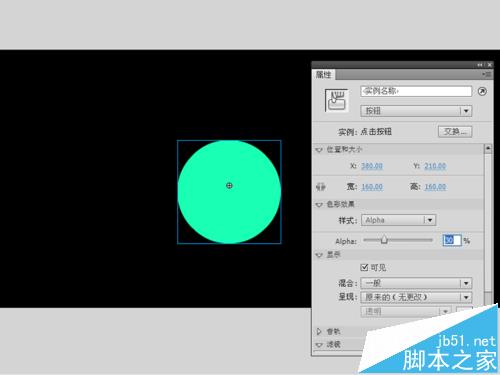Click the Alpha percentage input box

[x=452, y=240]
